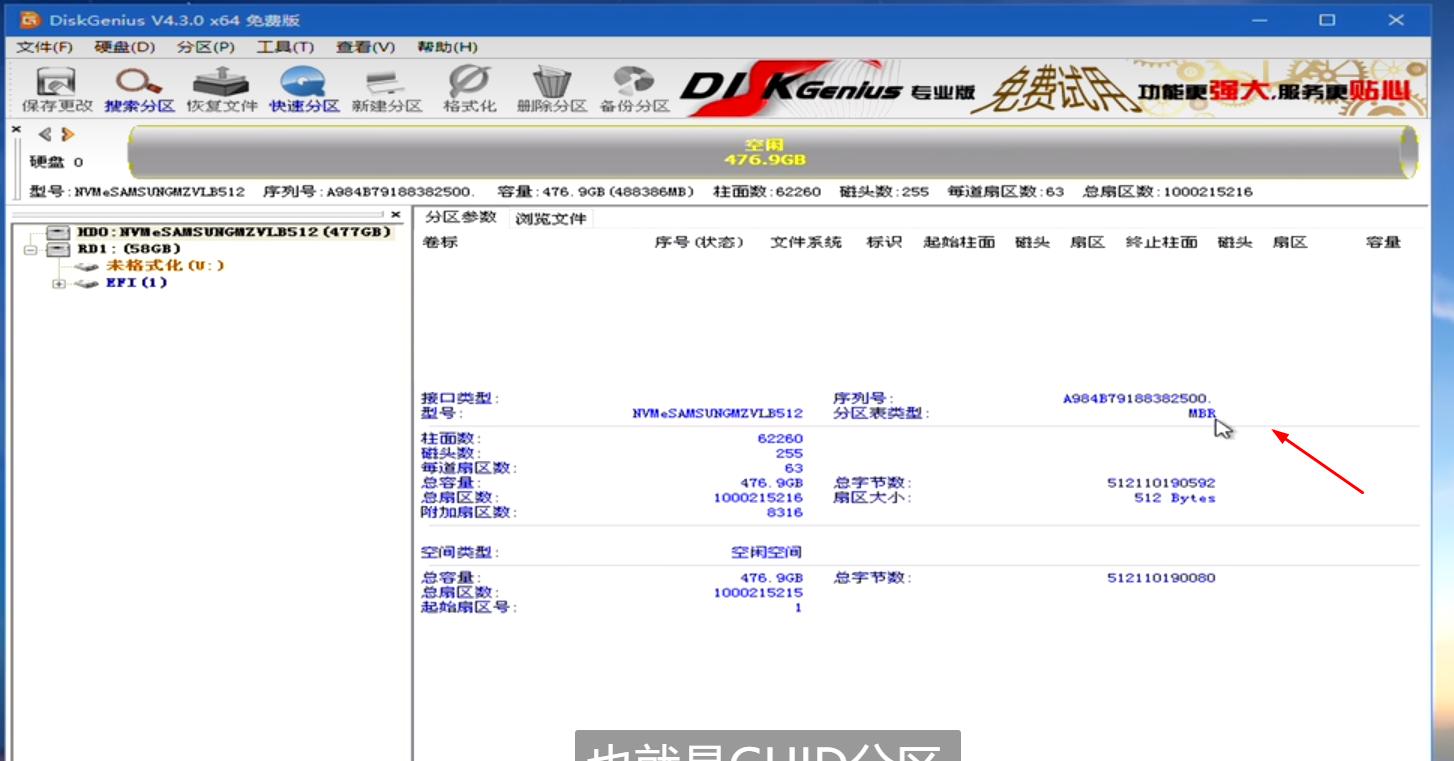Go to next disk with orange right arrow
The height and width of the screenshot is (761, 1454).
pos(68,135)
